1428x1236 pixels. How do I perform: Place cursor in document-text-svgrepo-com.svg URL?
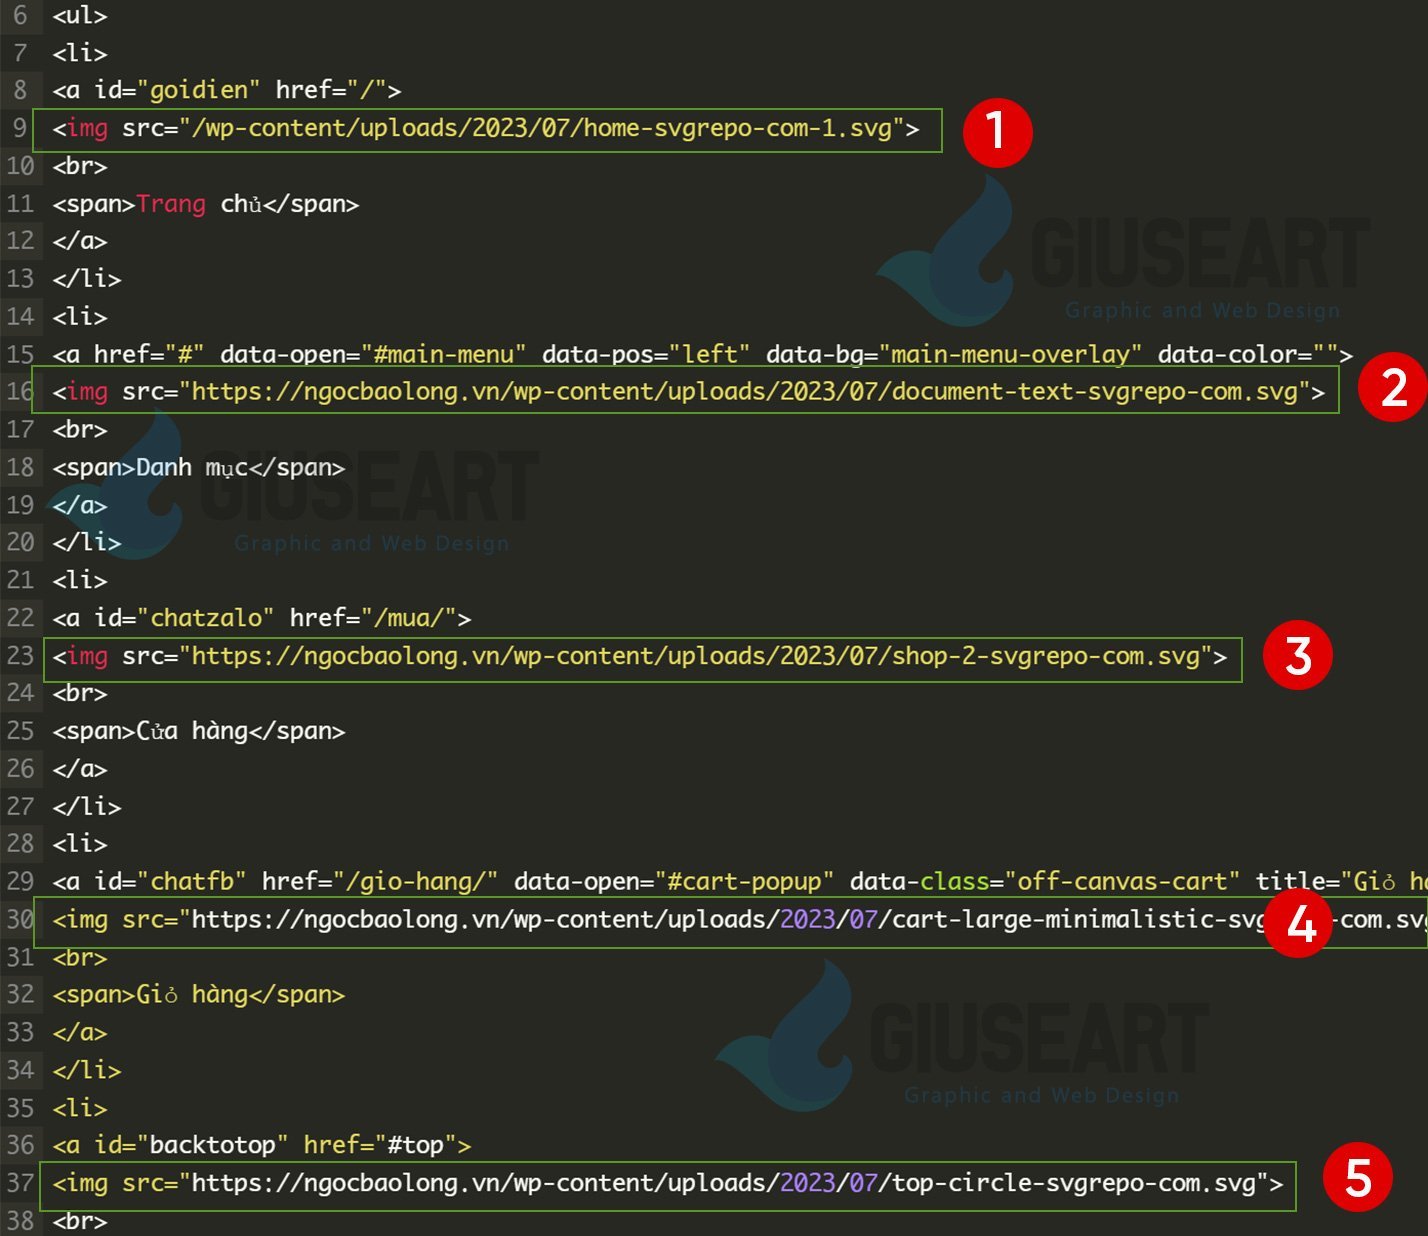(x=744, y=391)
